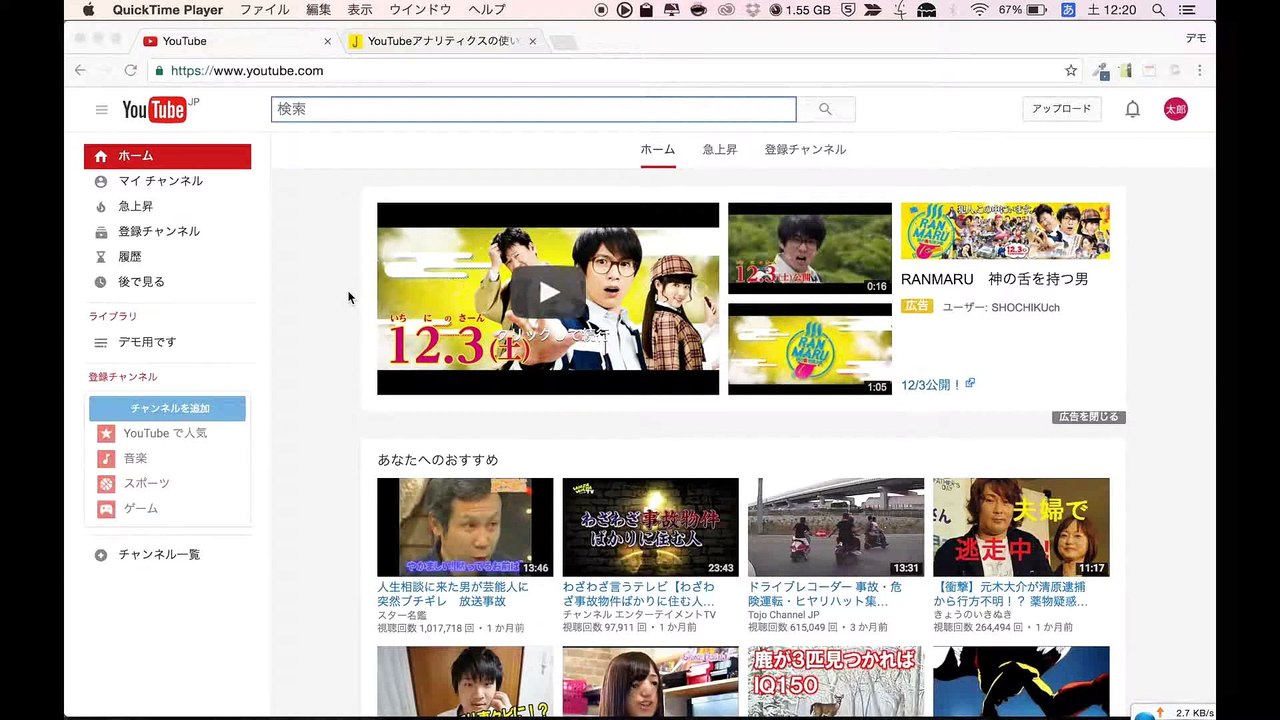Screen dimensions: 1280x720
Task: Open the 後で見る sidebar link
Action: tap(141, 282)
